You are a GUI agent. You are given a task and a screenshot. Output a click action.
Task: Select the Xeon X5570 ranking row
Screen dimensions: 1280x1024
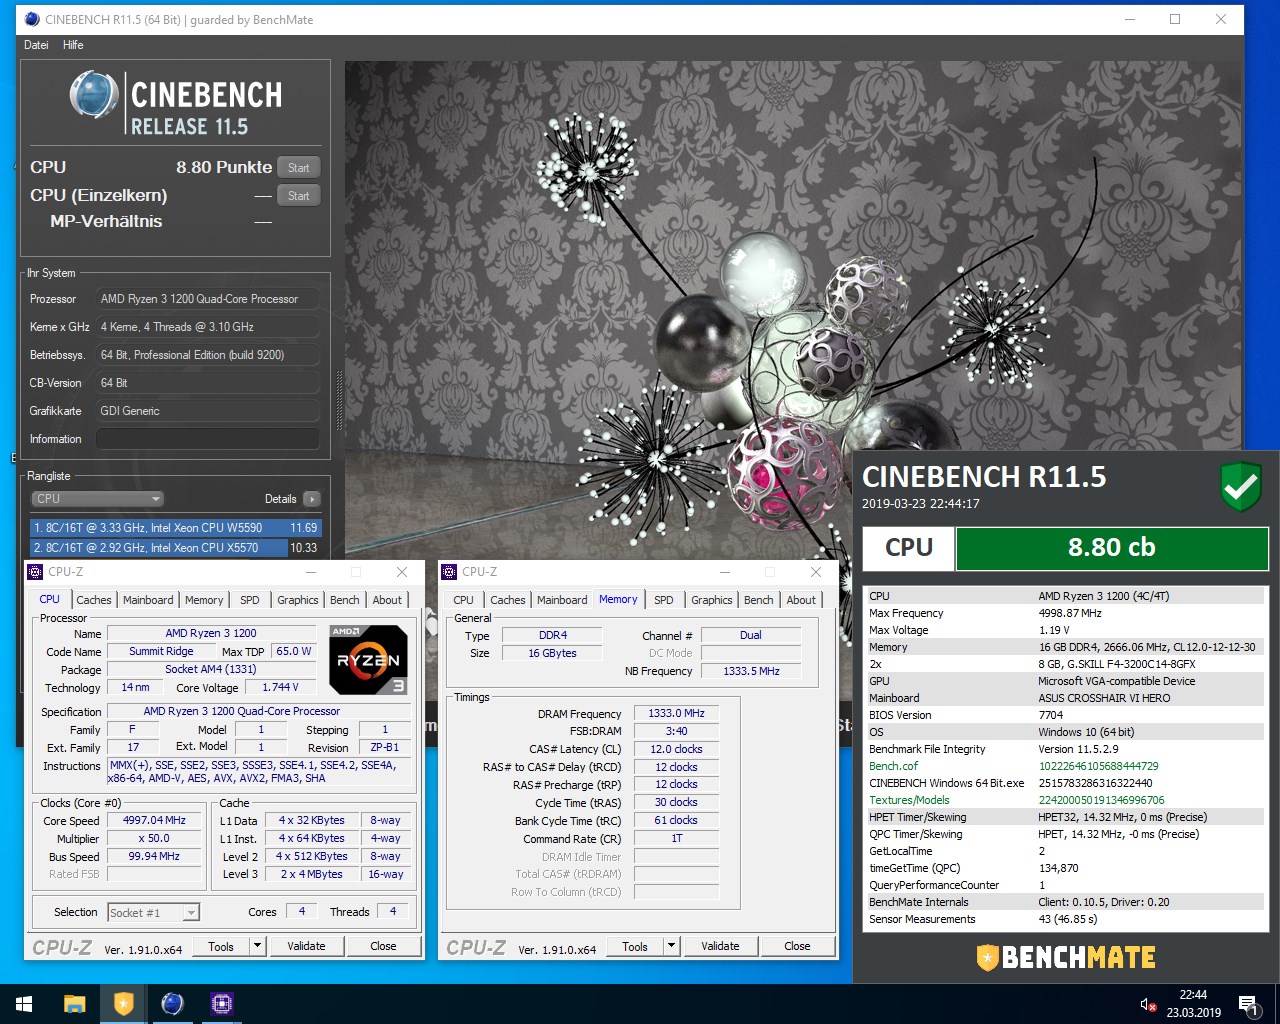176,548
